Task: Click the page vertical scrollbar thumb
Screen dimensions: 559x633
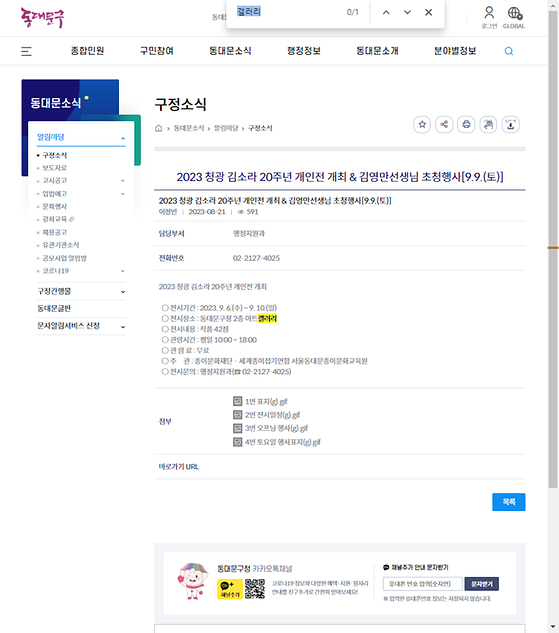Action: pos(553,249)
